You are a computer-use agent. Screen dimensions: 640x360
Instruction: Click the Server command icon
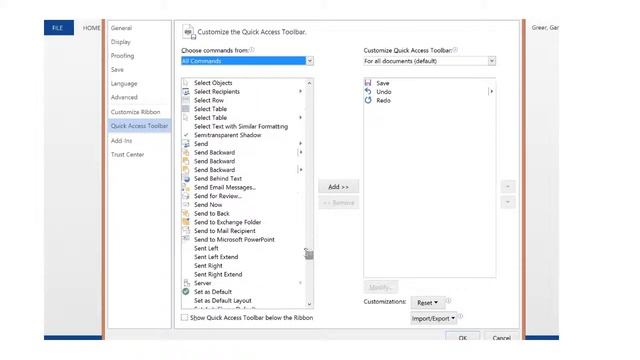pos(186,283)
